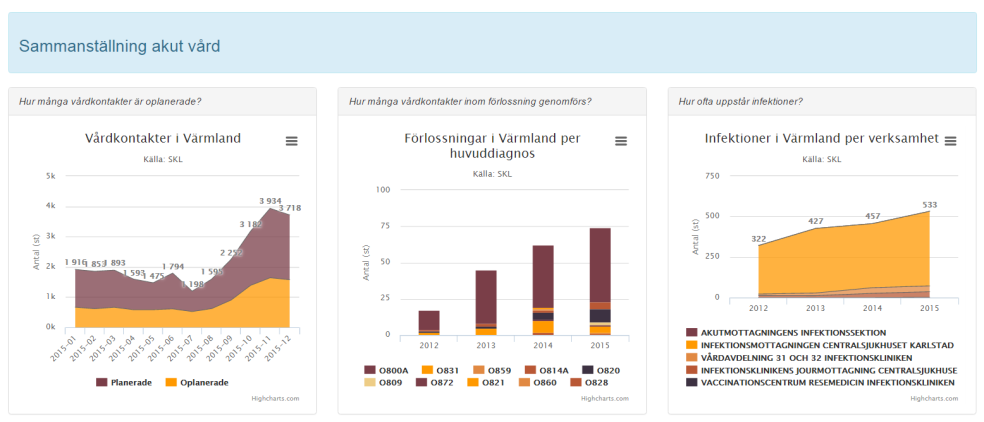Click the 3 718 data label

(290, 208)
